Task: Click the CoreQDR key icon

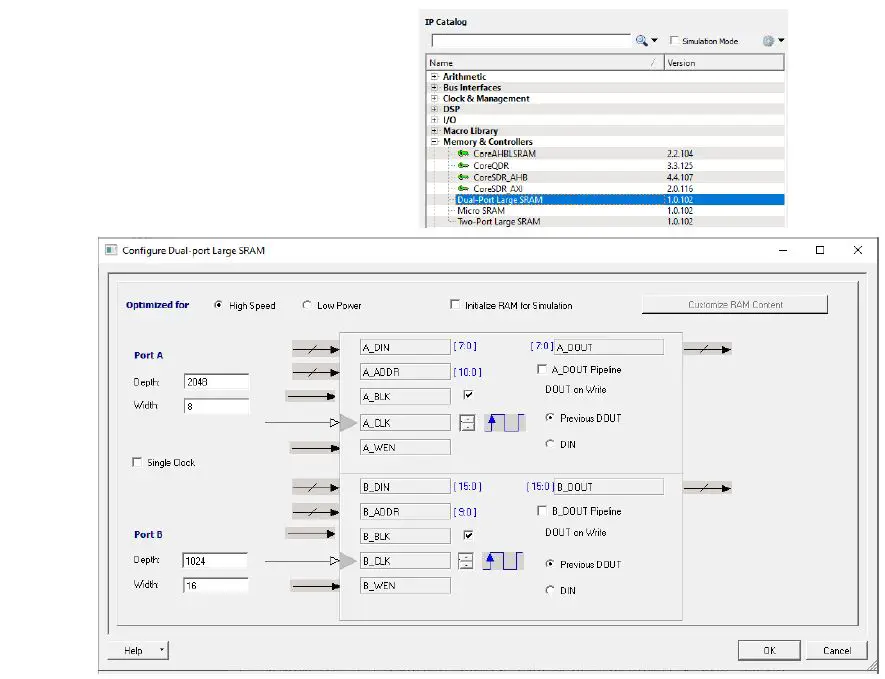Action: tap(463, 164)
